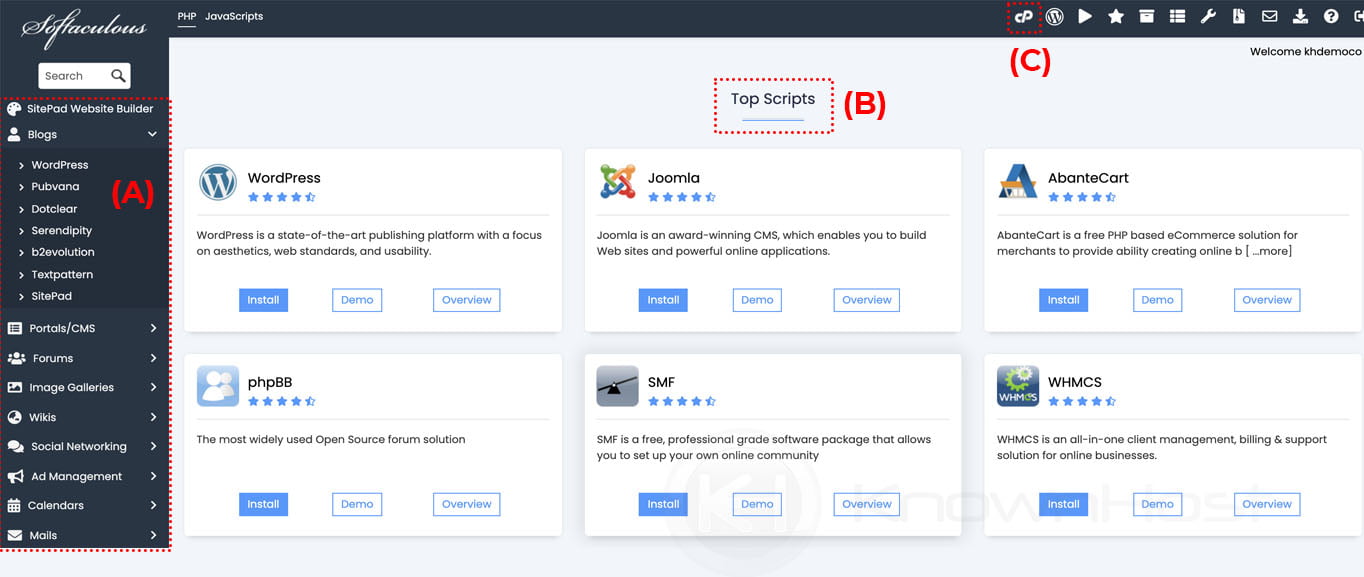The height and width of the screenshot is (577, 1364).
Task: Click the play (demos) icon in toolbar
Action: coord(1085,17)
